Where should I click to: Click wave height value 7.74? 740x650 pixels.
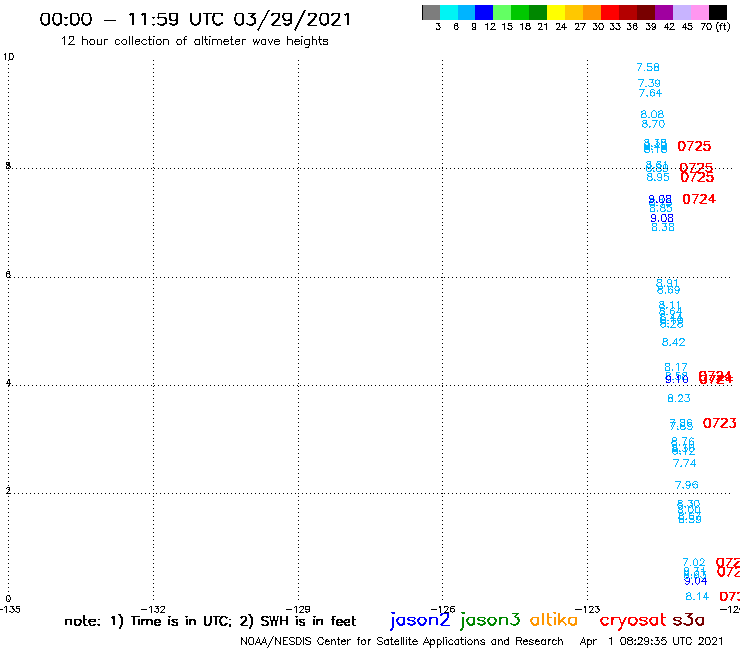click(684, 464)
